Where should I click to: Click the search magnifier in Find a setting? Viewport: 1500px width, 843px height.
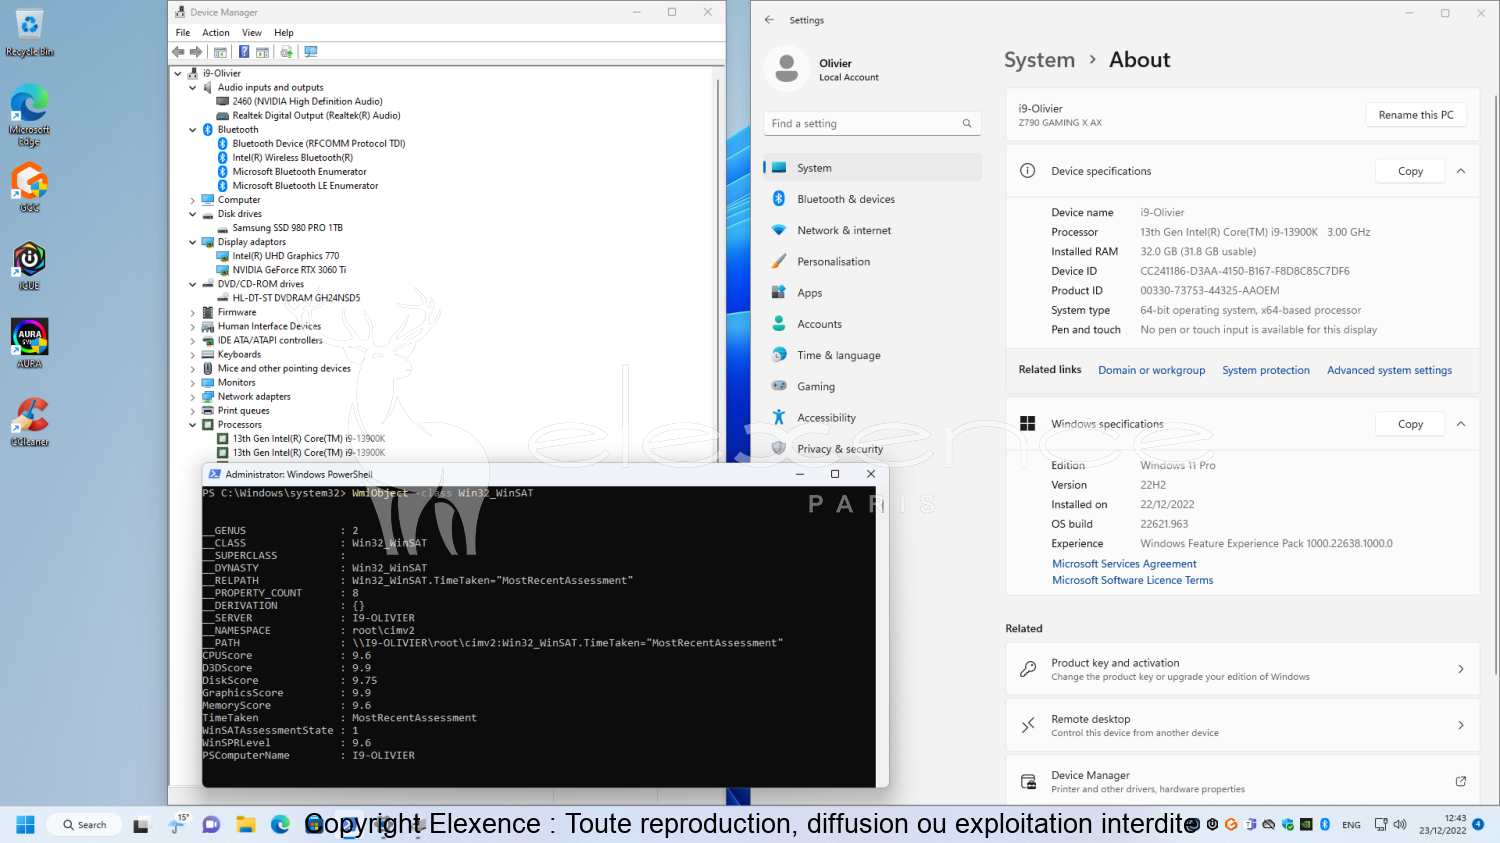tap(967, 124)
